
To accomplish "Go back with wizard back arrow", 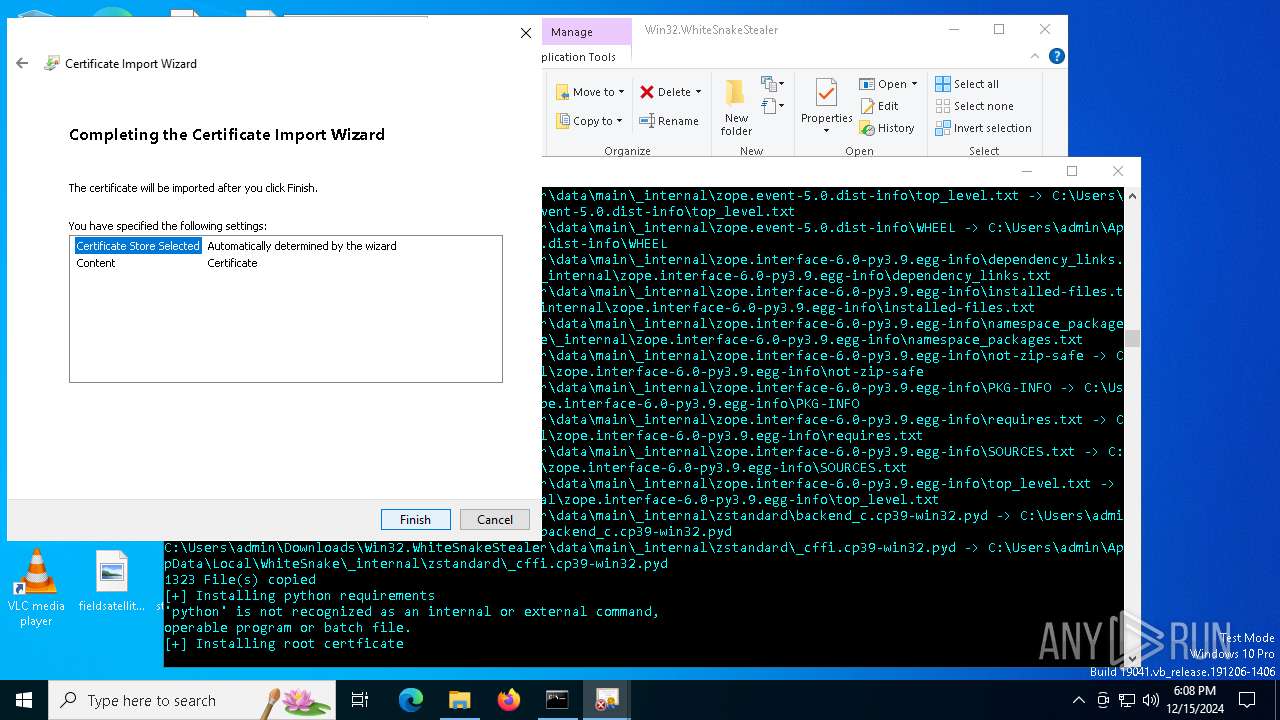I will [x=22, y=63].
